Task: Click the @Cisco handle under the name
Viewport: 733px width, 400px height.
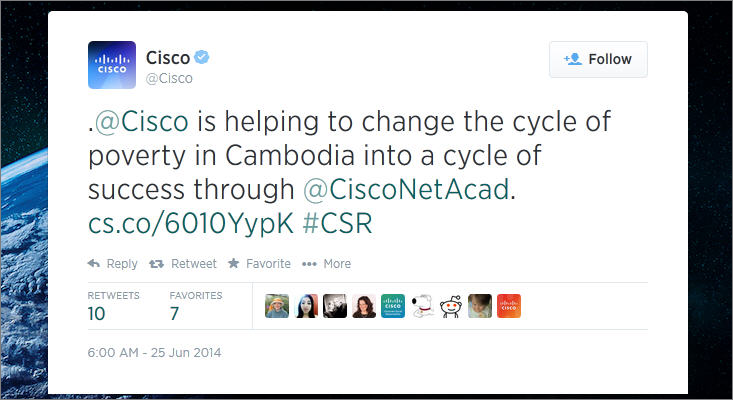Action: pos(169,77)
